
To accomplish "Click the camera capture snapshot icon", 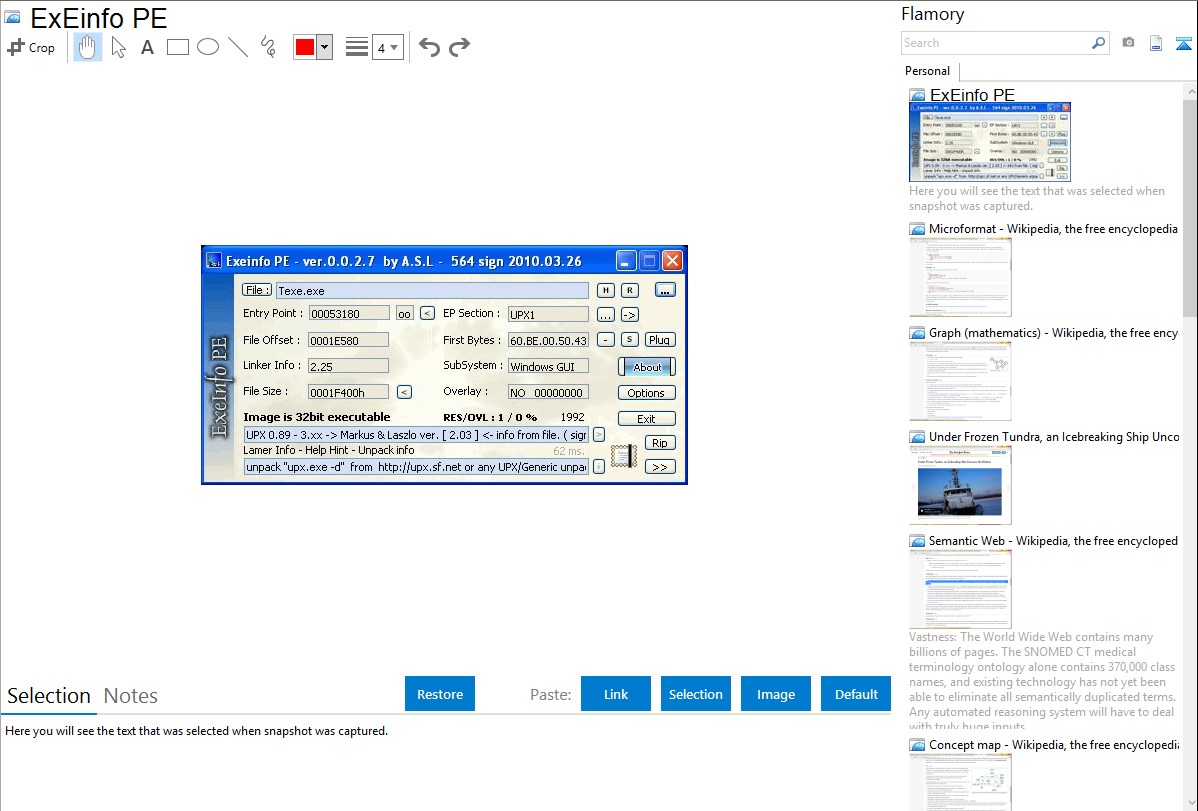I will (x=1128, y=43).
